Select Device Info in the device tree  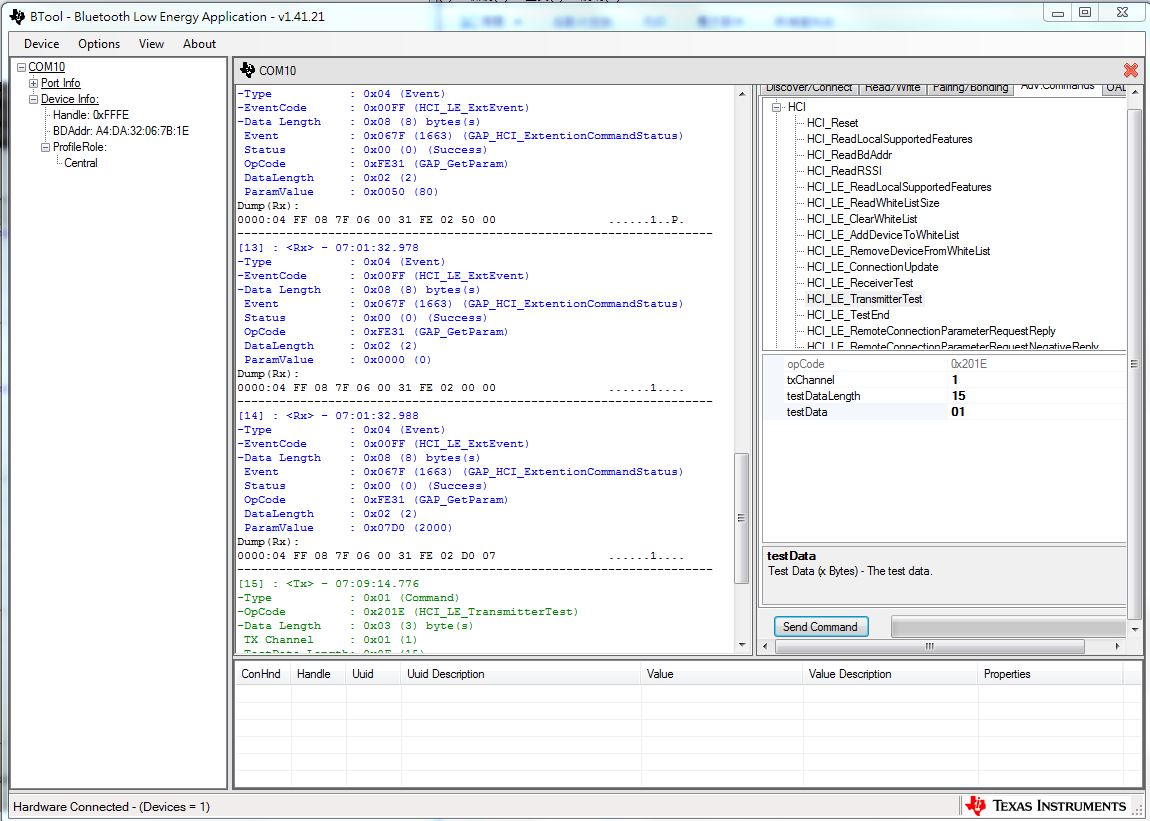[x=70, y=100]
